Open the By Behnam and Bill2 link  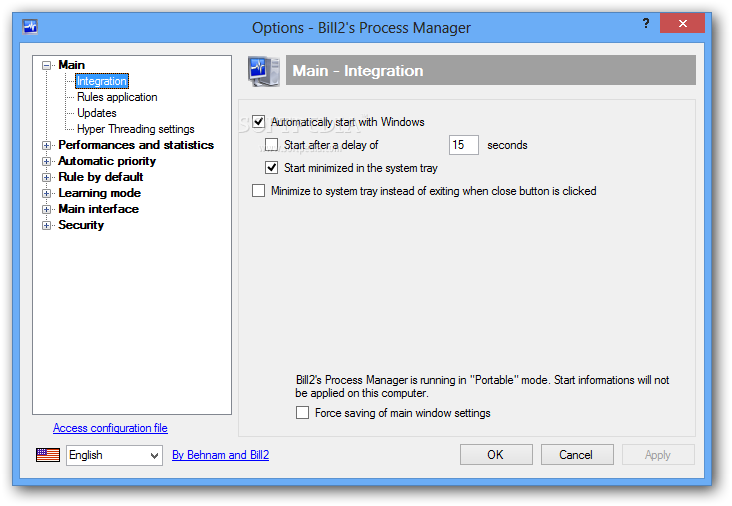pos(220,455)
